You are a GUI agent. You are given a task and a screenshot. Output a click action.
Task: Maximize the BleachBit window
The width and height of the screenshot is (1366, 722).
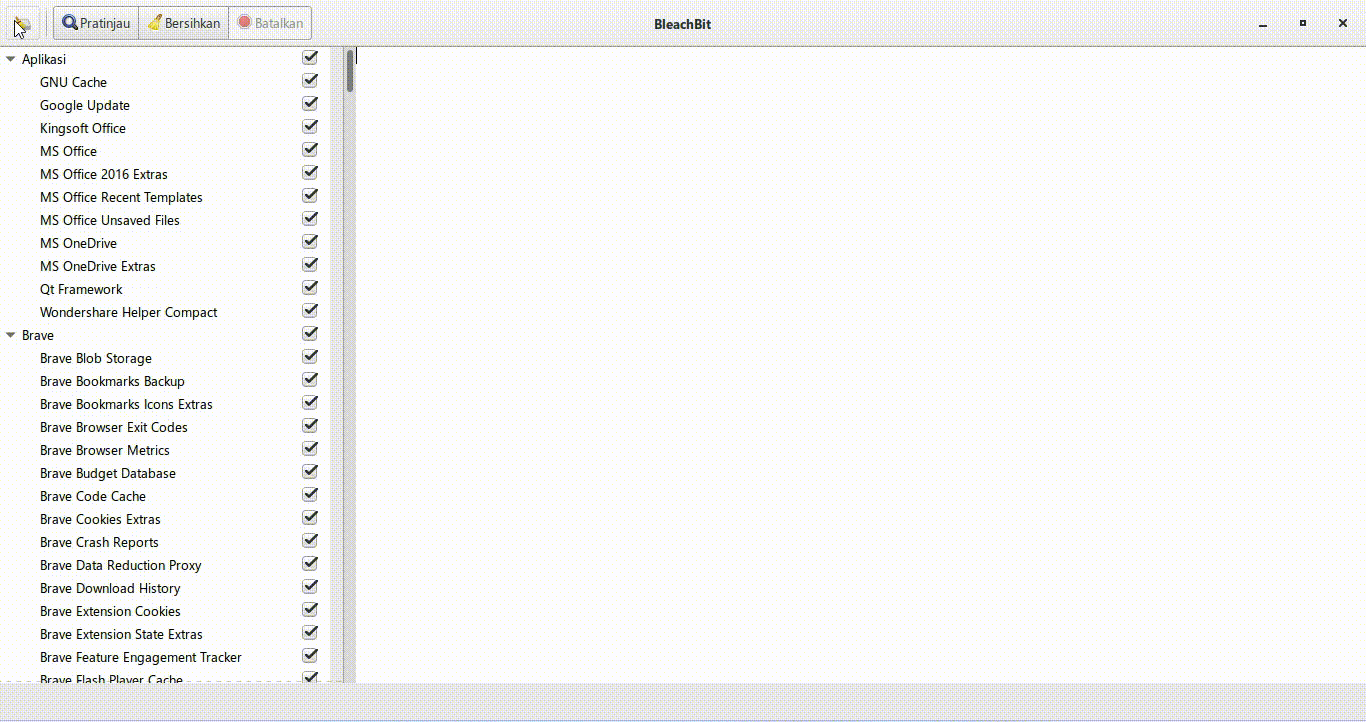(x=1303, y=23)
